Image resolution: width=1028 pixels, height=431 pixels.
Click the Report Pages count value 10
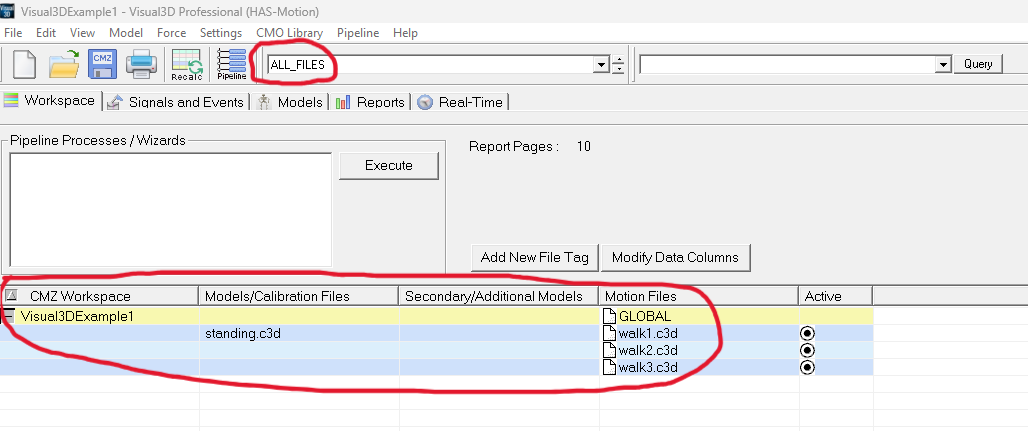(583, 146)
